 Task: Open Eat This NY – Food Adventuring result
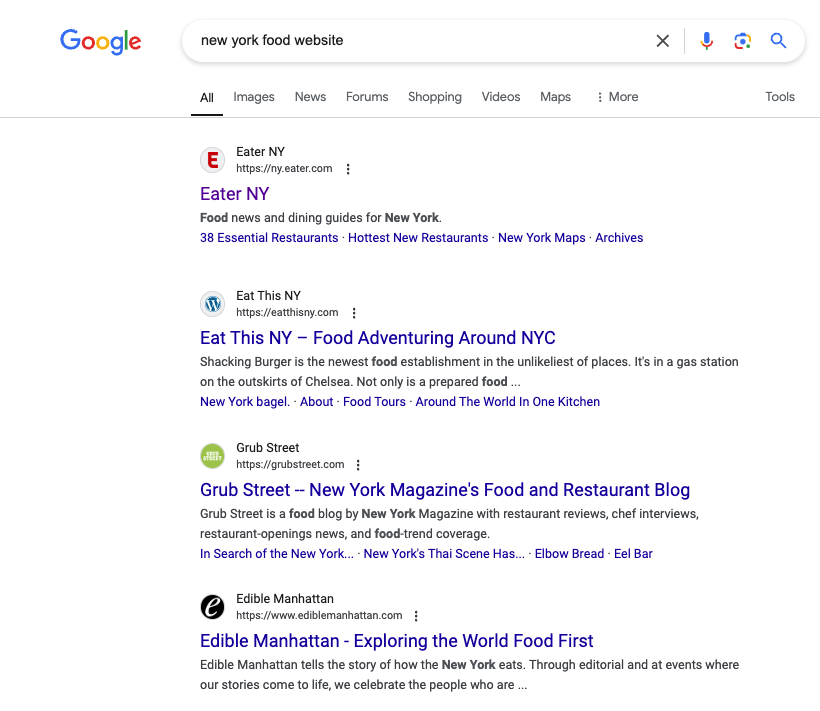[378, 338]
